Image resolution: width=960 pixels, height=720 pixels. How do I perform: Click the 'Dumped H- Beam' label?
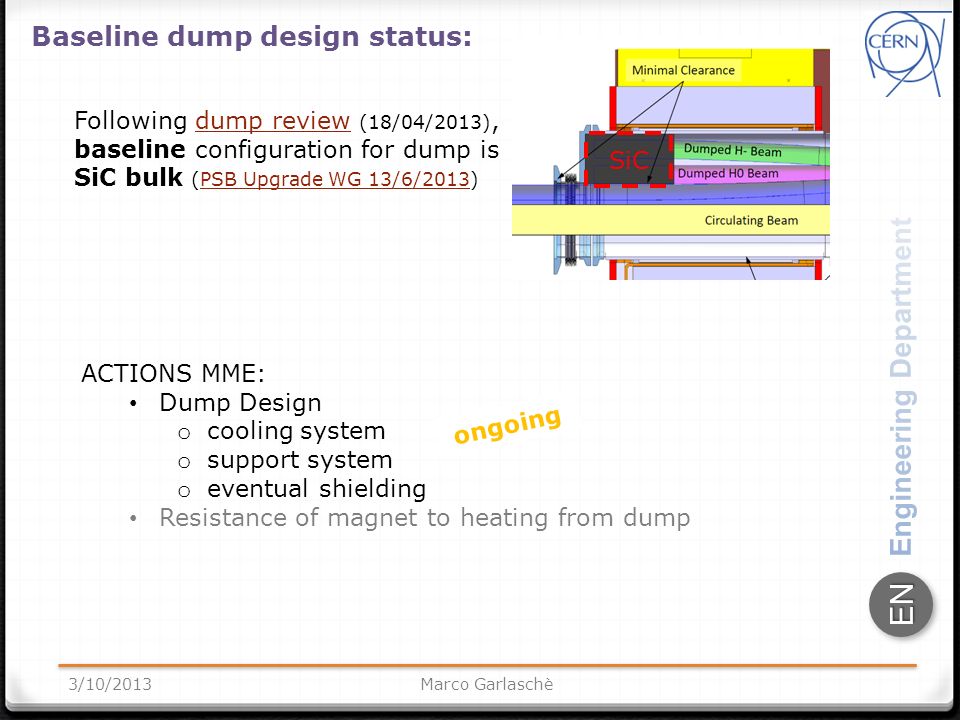732,150
